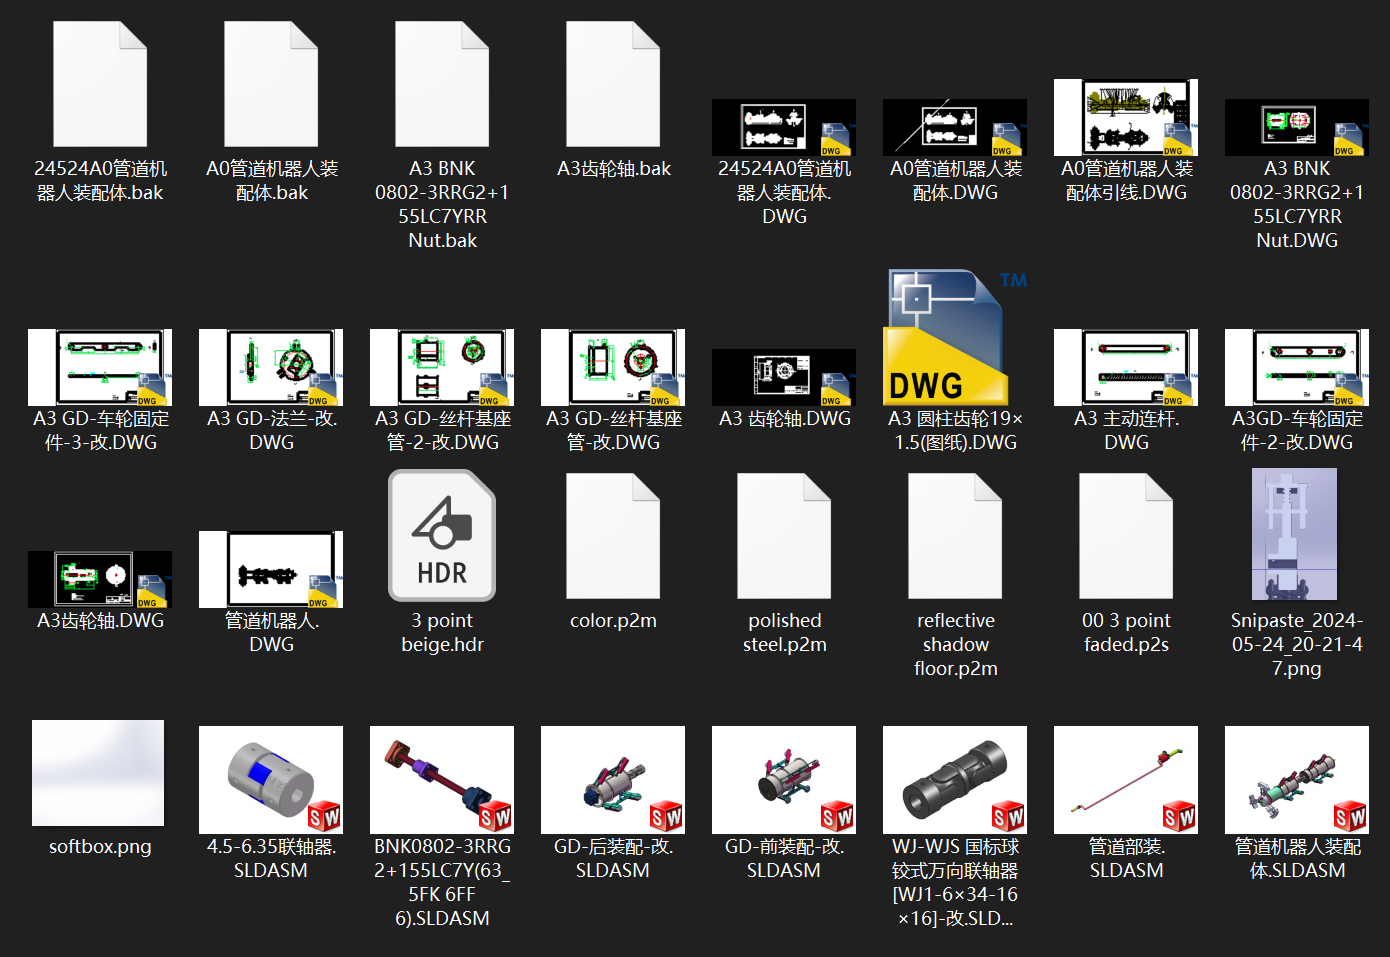Click the label 'reflective shadow floor.p2m'
1390x957 pixels.
point(955,644)
